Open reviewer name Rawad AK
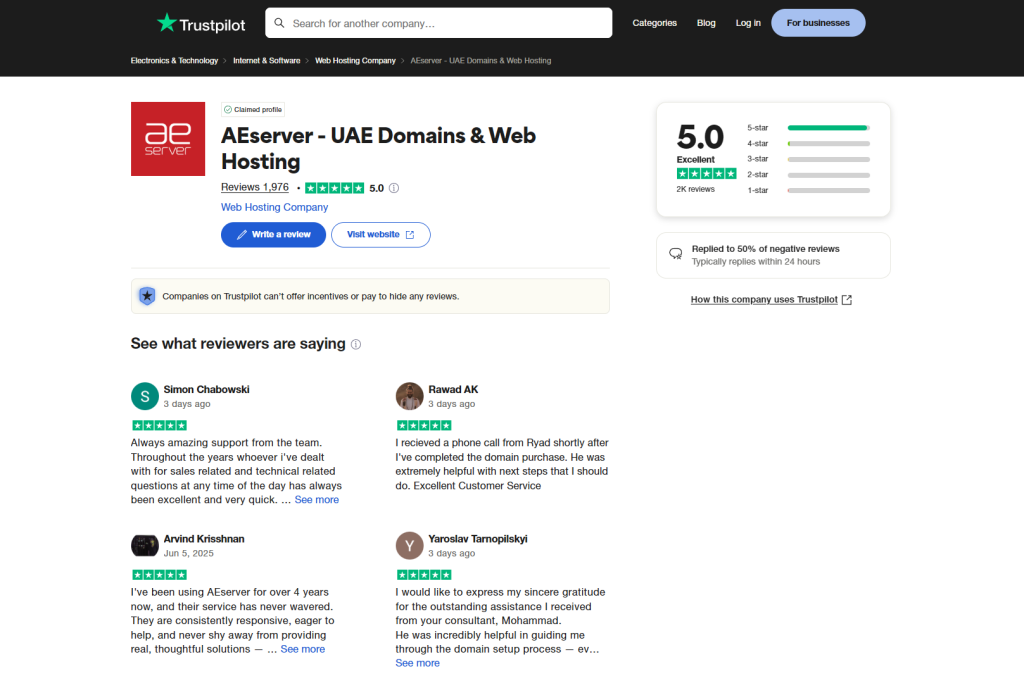The width and height of the screenshot is (1024, 695). click(x=453, y=389)
